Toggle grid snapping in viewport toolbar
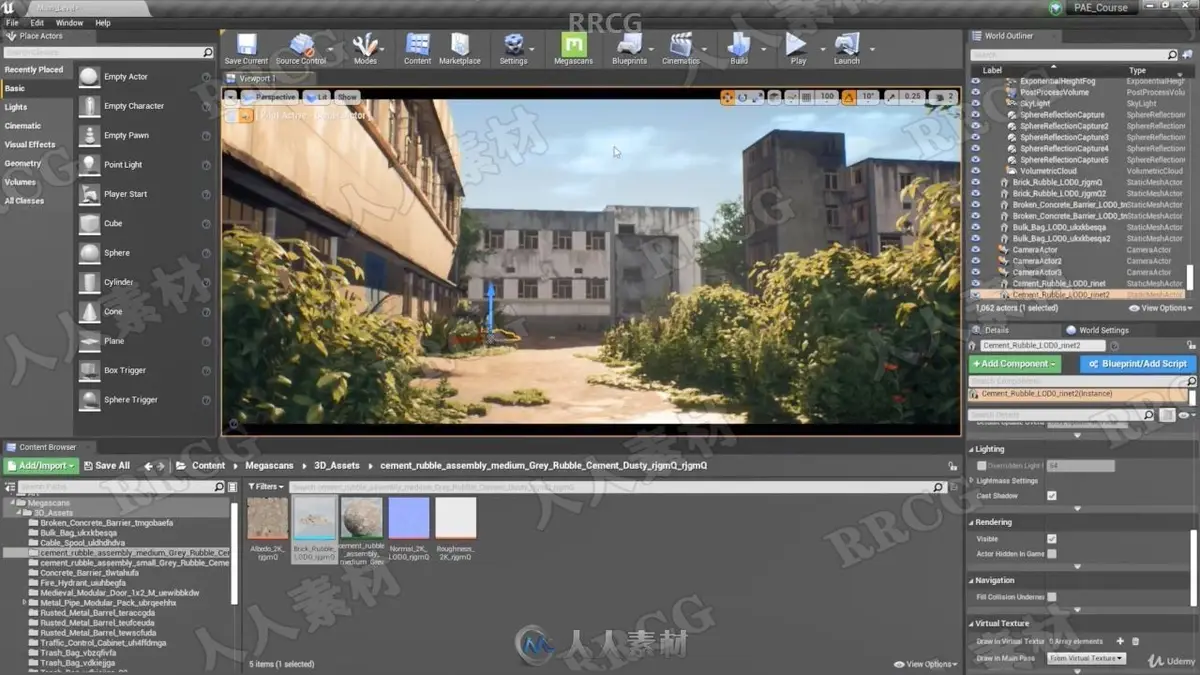The width and height of the screenshot is (1200, 675). (807, 97)
